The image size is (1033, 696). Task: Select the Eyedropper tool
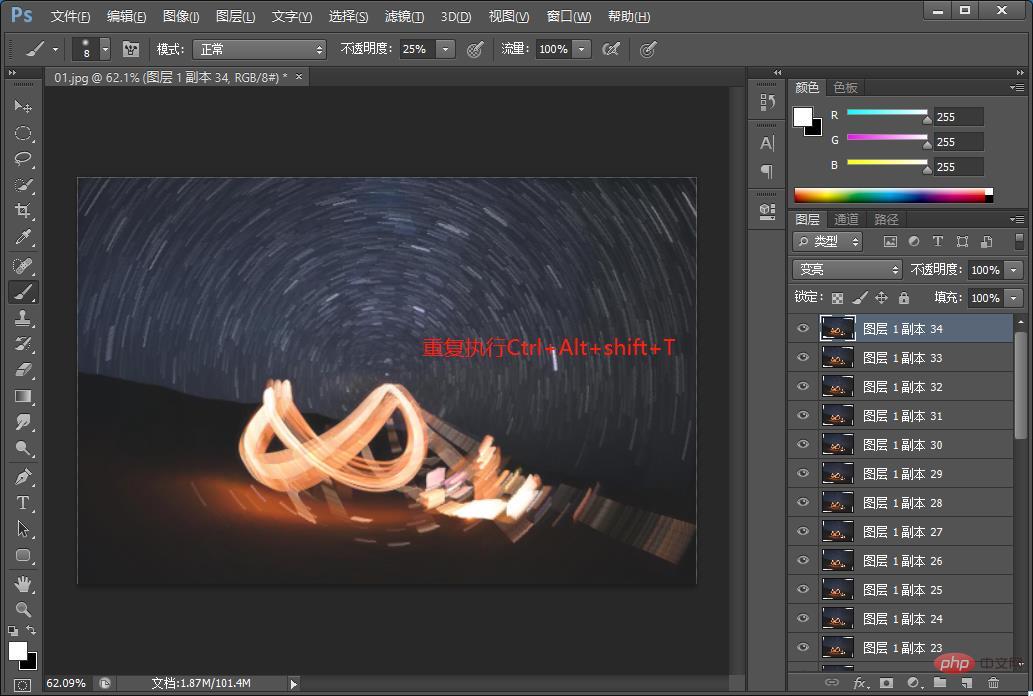[x=23, y=237]
